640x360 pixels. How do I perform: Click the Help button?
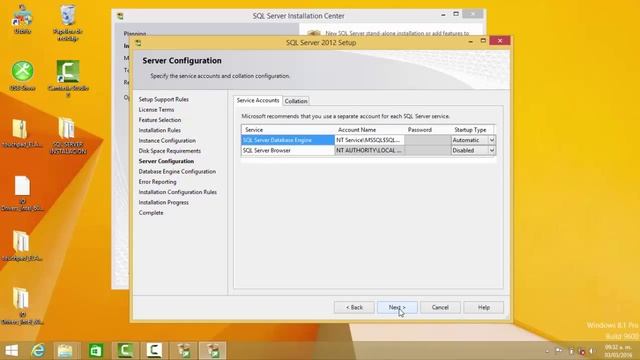coord(484,307)
